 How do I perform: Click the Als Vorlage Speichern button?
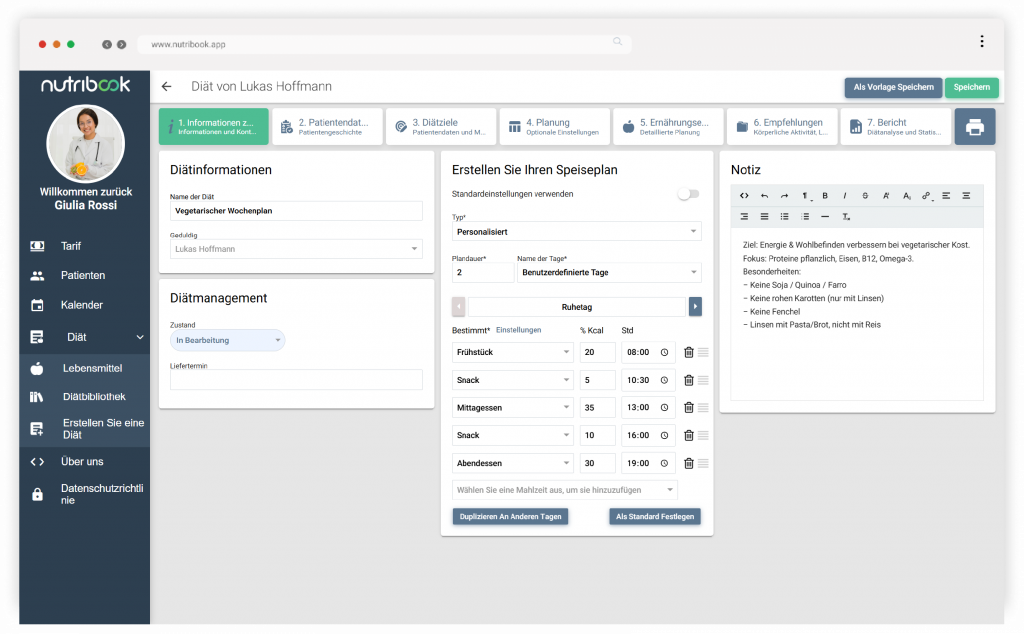[x=892, y=87]
